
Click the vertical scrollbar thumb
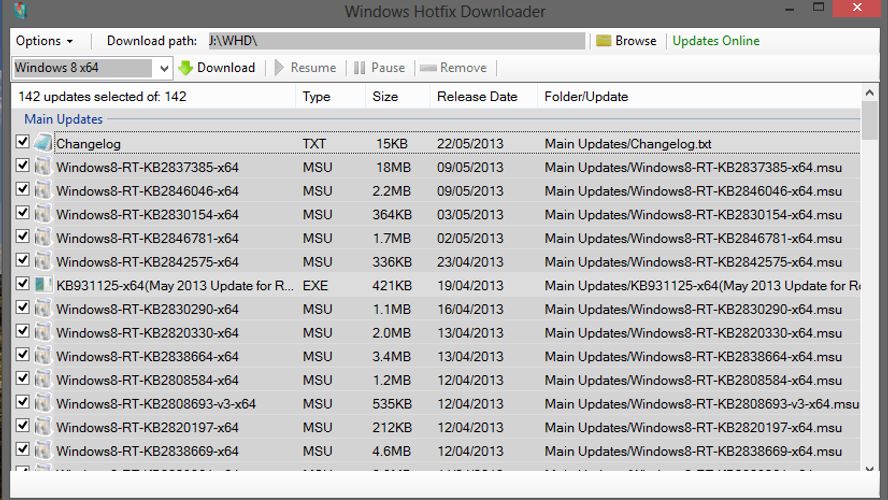[x=869, y=120]
